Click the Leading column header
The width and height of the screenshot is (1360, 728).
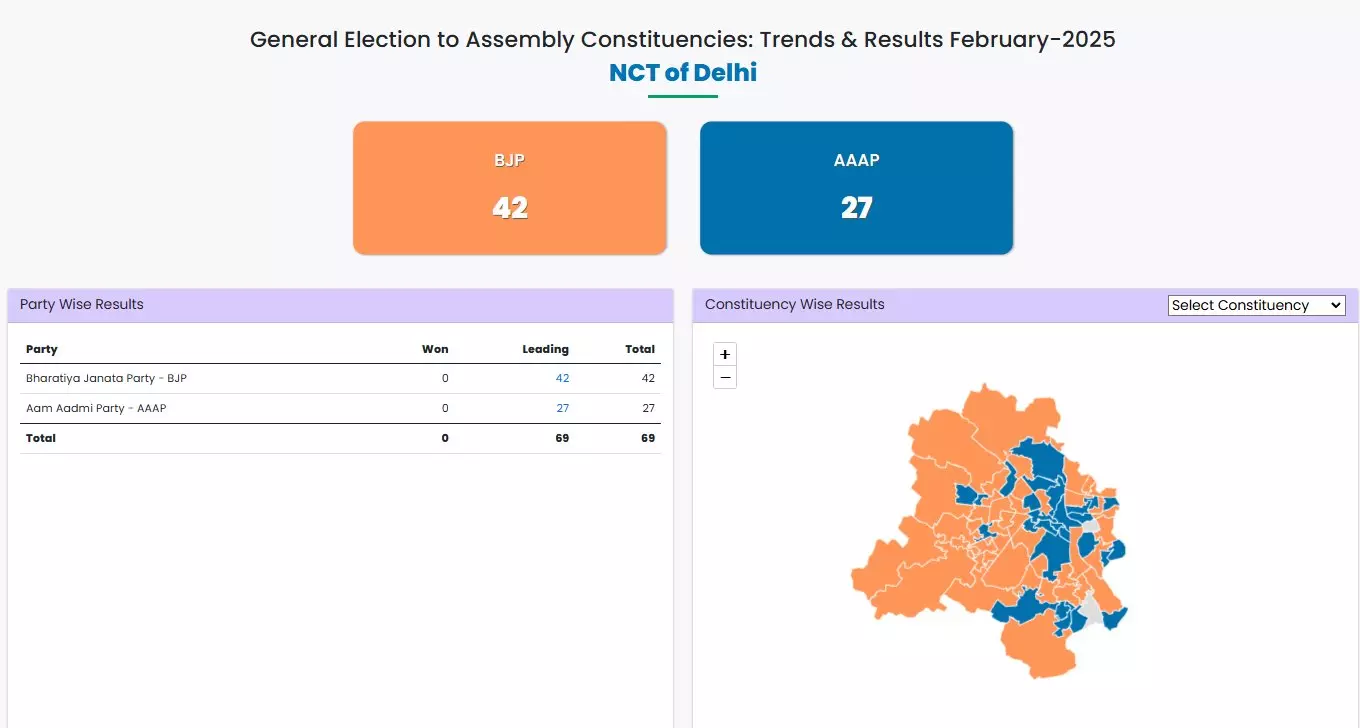click(x=545, y=349)
